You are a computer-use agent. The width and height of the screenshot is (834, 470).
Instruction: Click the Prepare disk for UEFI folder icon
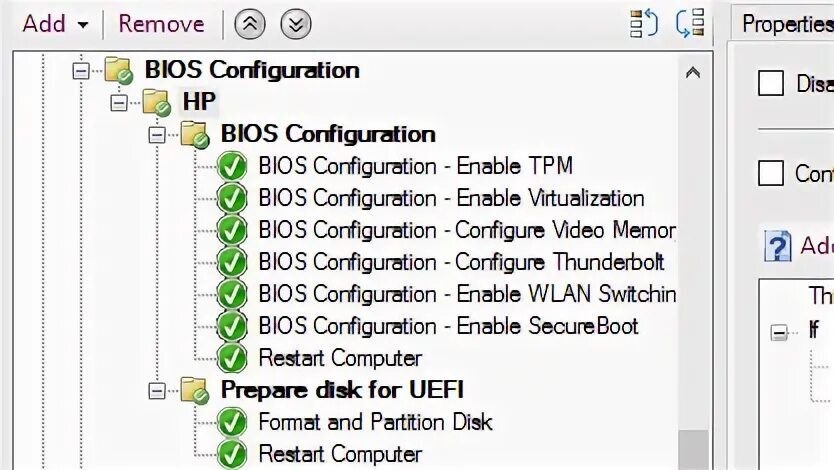(194, 390)
